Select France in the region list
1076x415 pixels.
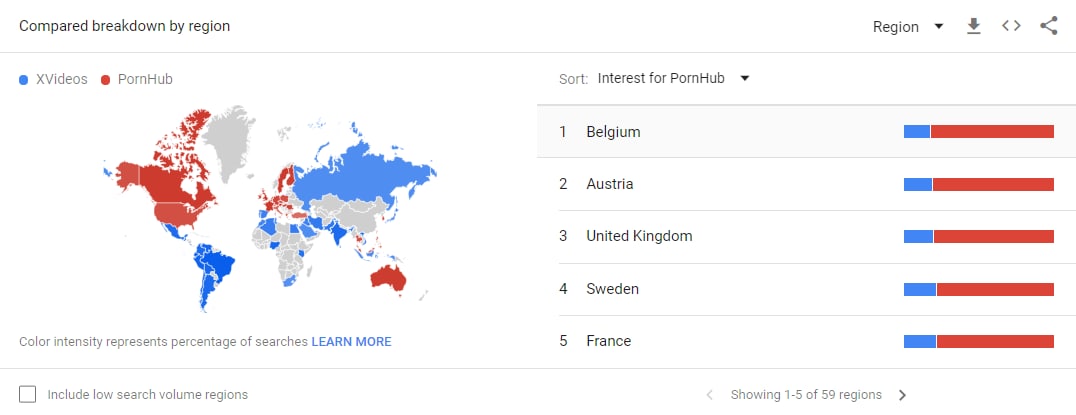(x=806, y=341)
